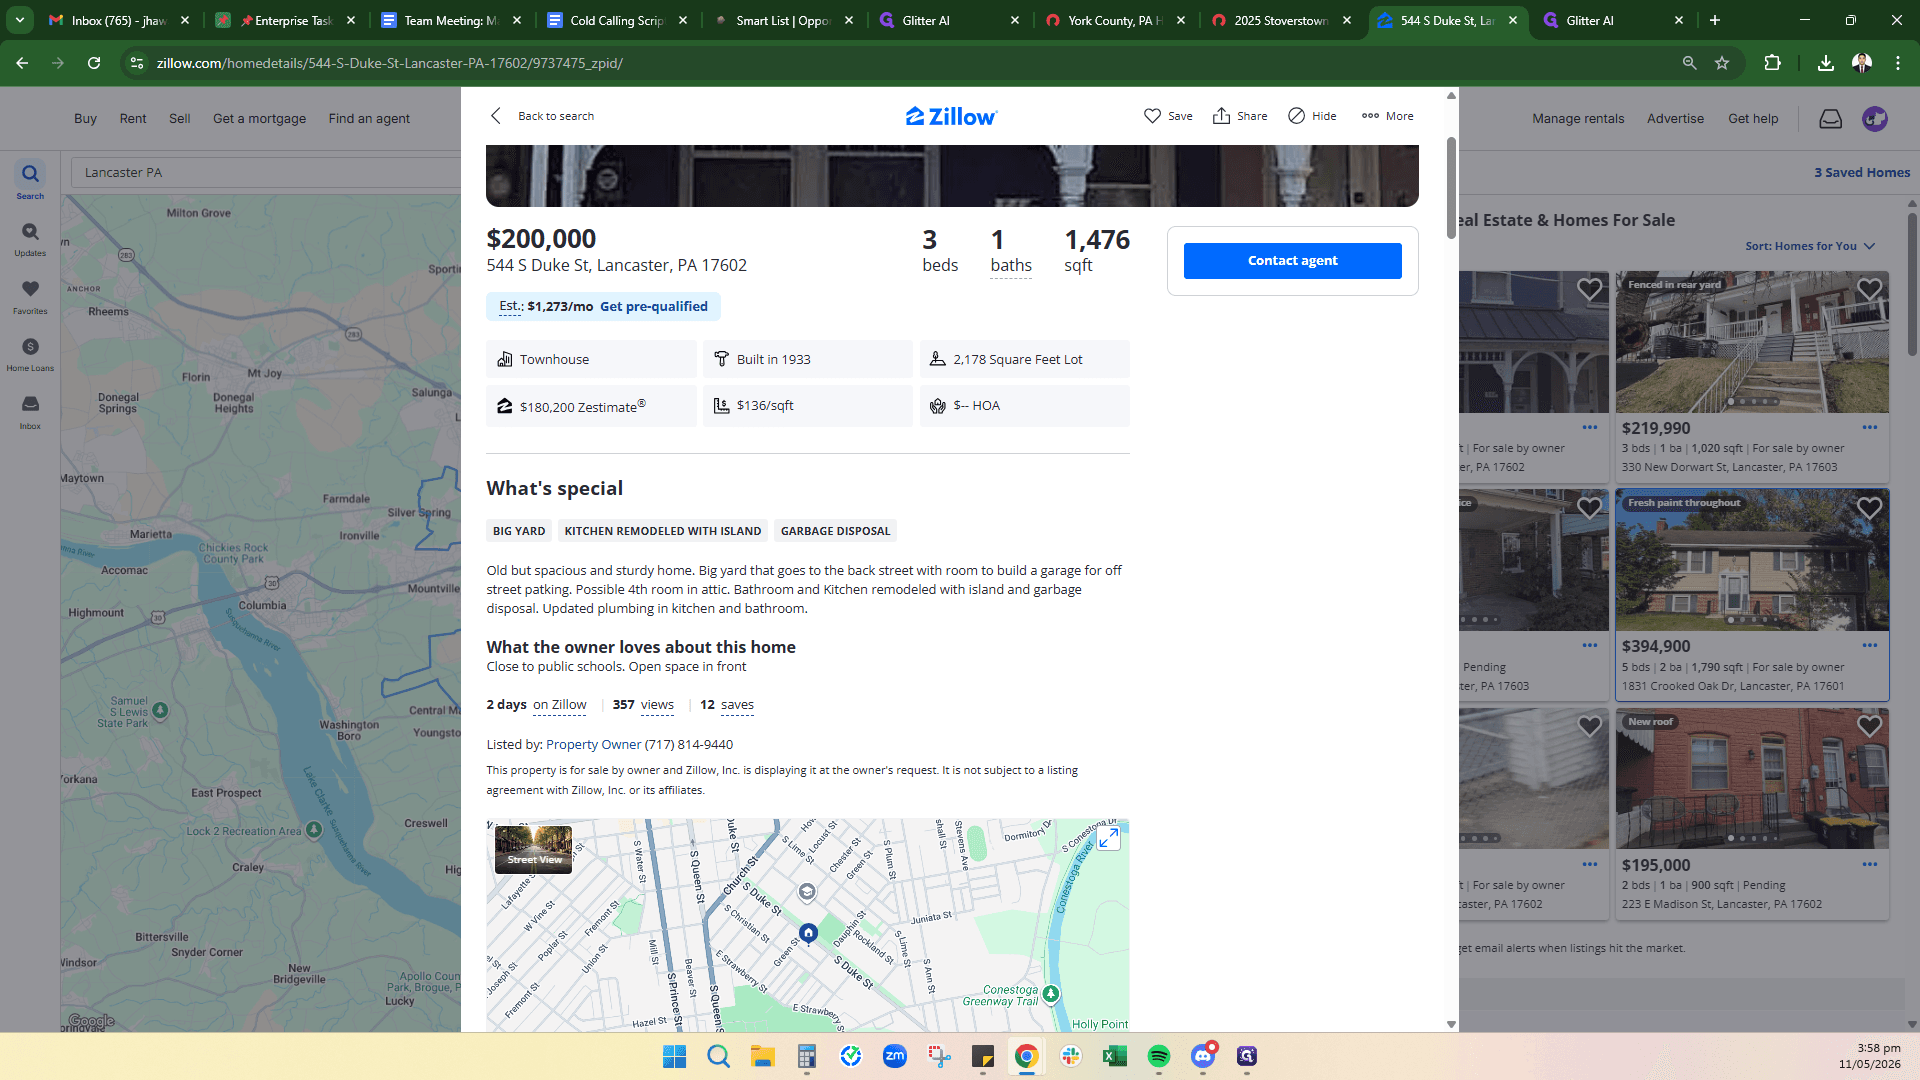Open the More options menu
1920x1080 pixels.
tap(1387, 116)
